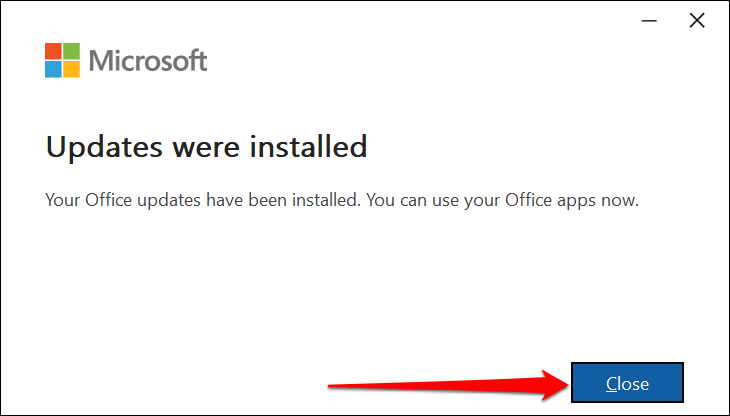This screenshot has height=416, width=730.
Task: Click the blue Close button
Action: click(627, 384)
